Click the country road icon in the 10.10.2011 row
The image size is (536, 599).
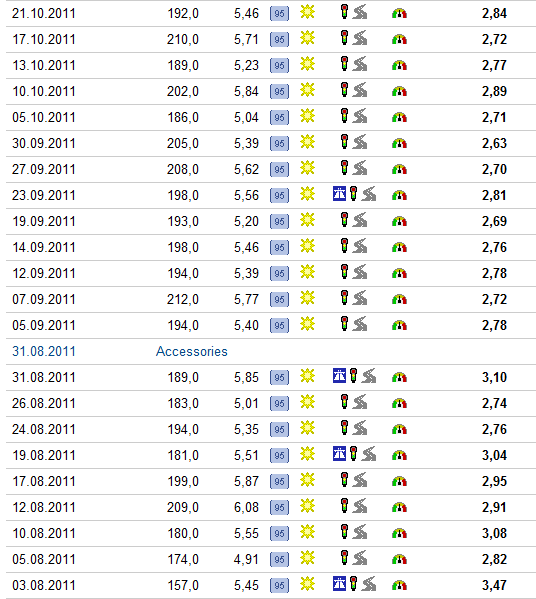pyautogui.click(x=359, y=90)
